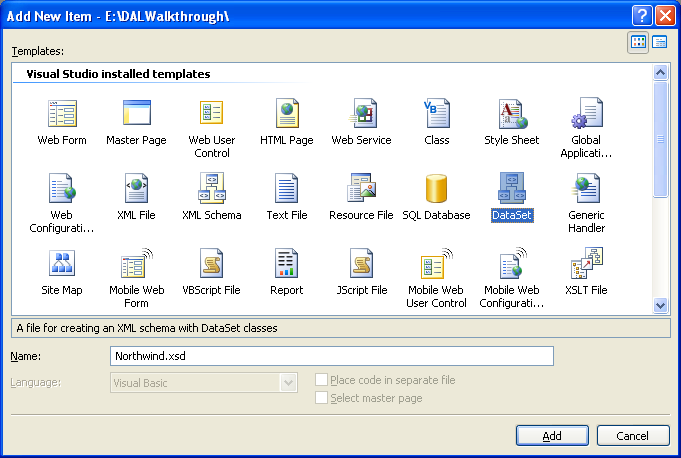Close the Add New Item dialog
The width and height of the screenshot is (681, 458).
pos(665,16)
